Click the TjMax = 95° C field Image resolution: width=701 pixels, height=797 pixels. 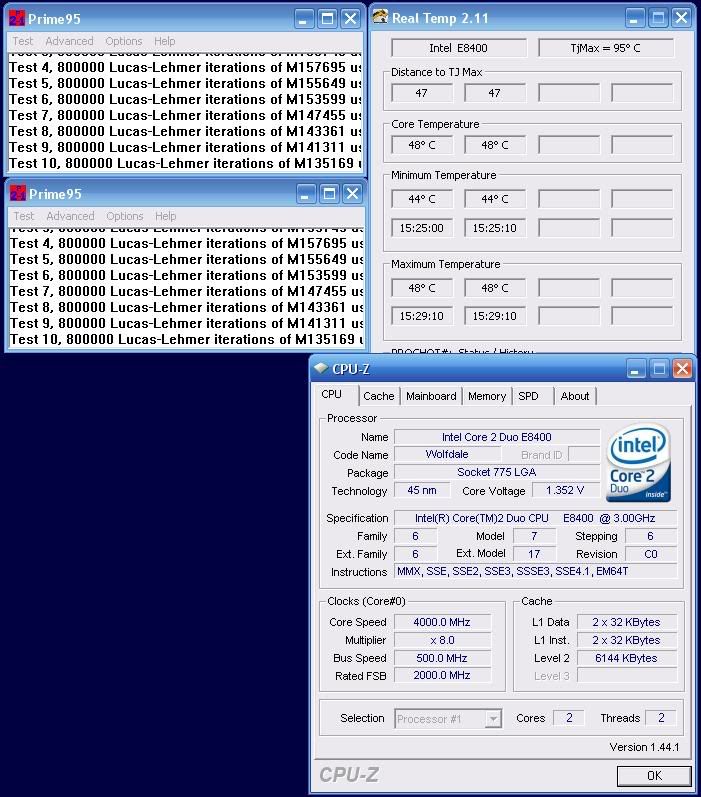[605, 48]
